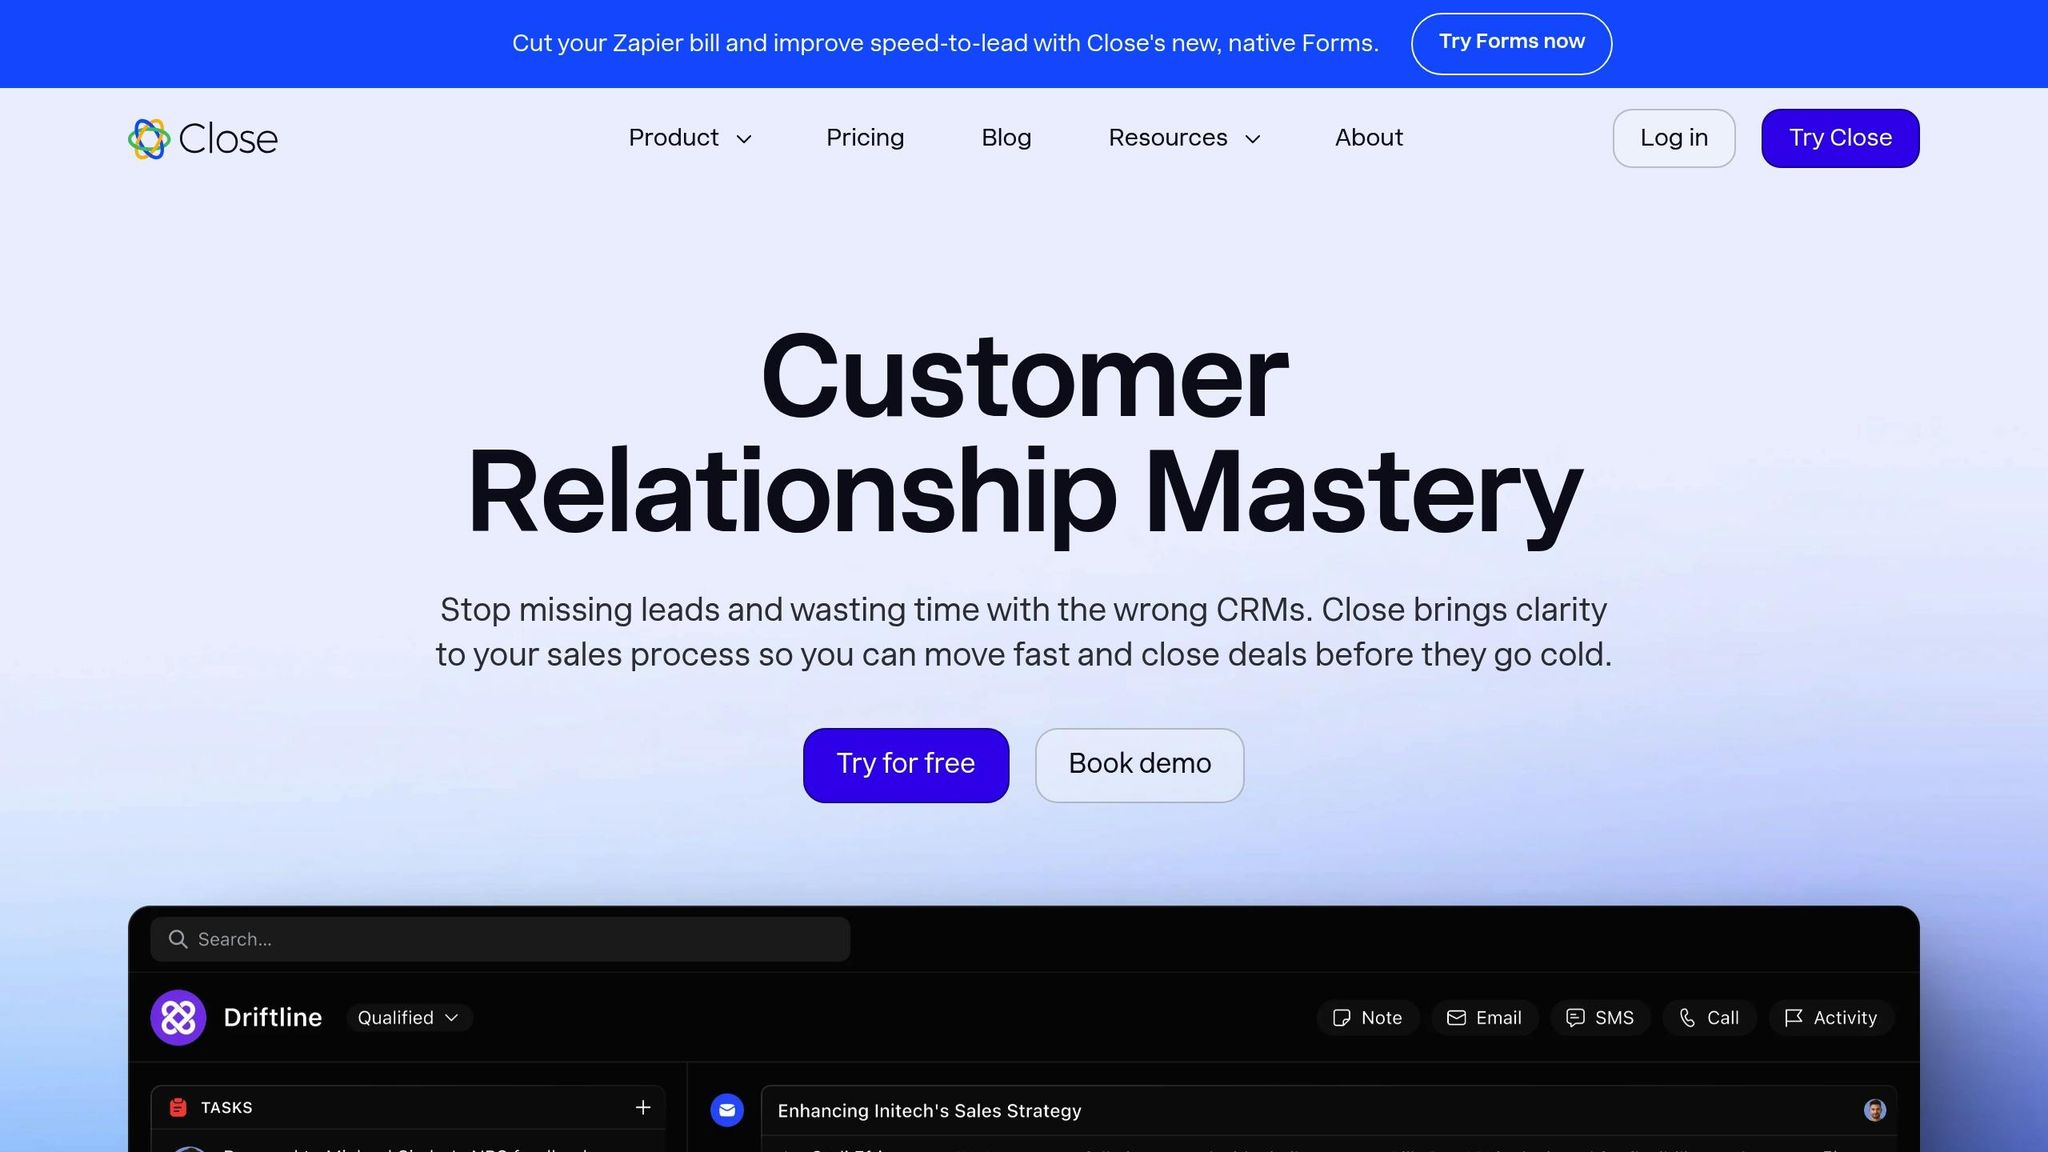Log an Activity with flag button
2048x1152 pixels.
(x=1831, y=1018)
